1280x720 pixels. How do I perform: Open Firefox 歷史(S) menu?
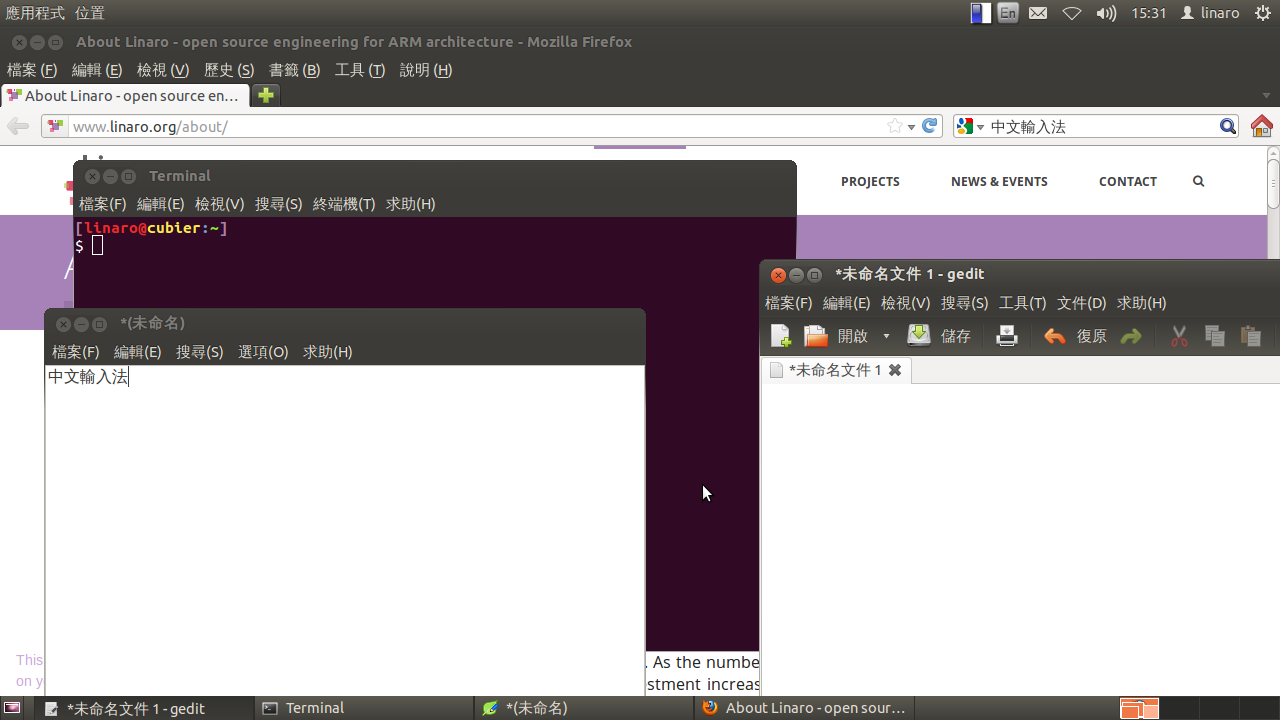(229, 70)
